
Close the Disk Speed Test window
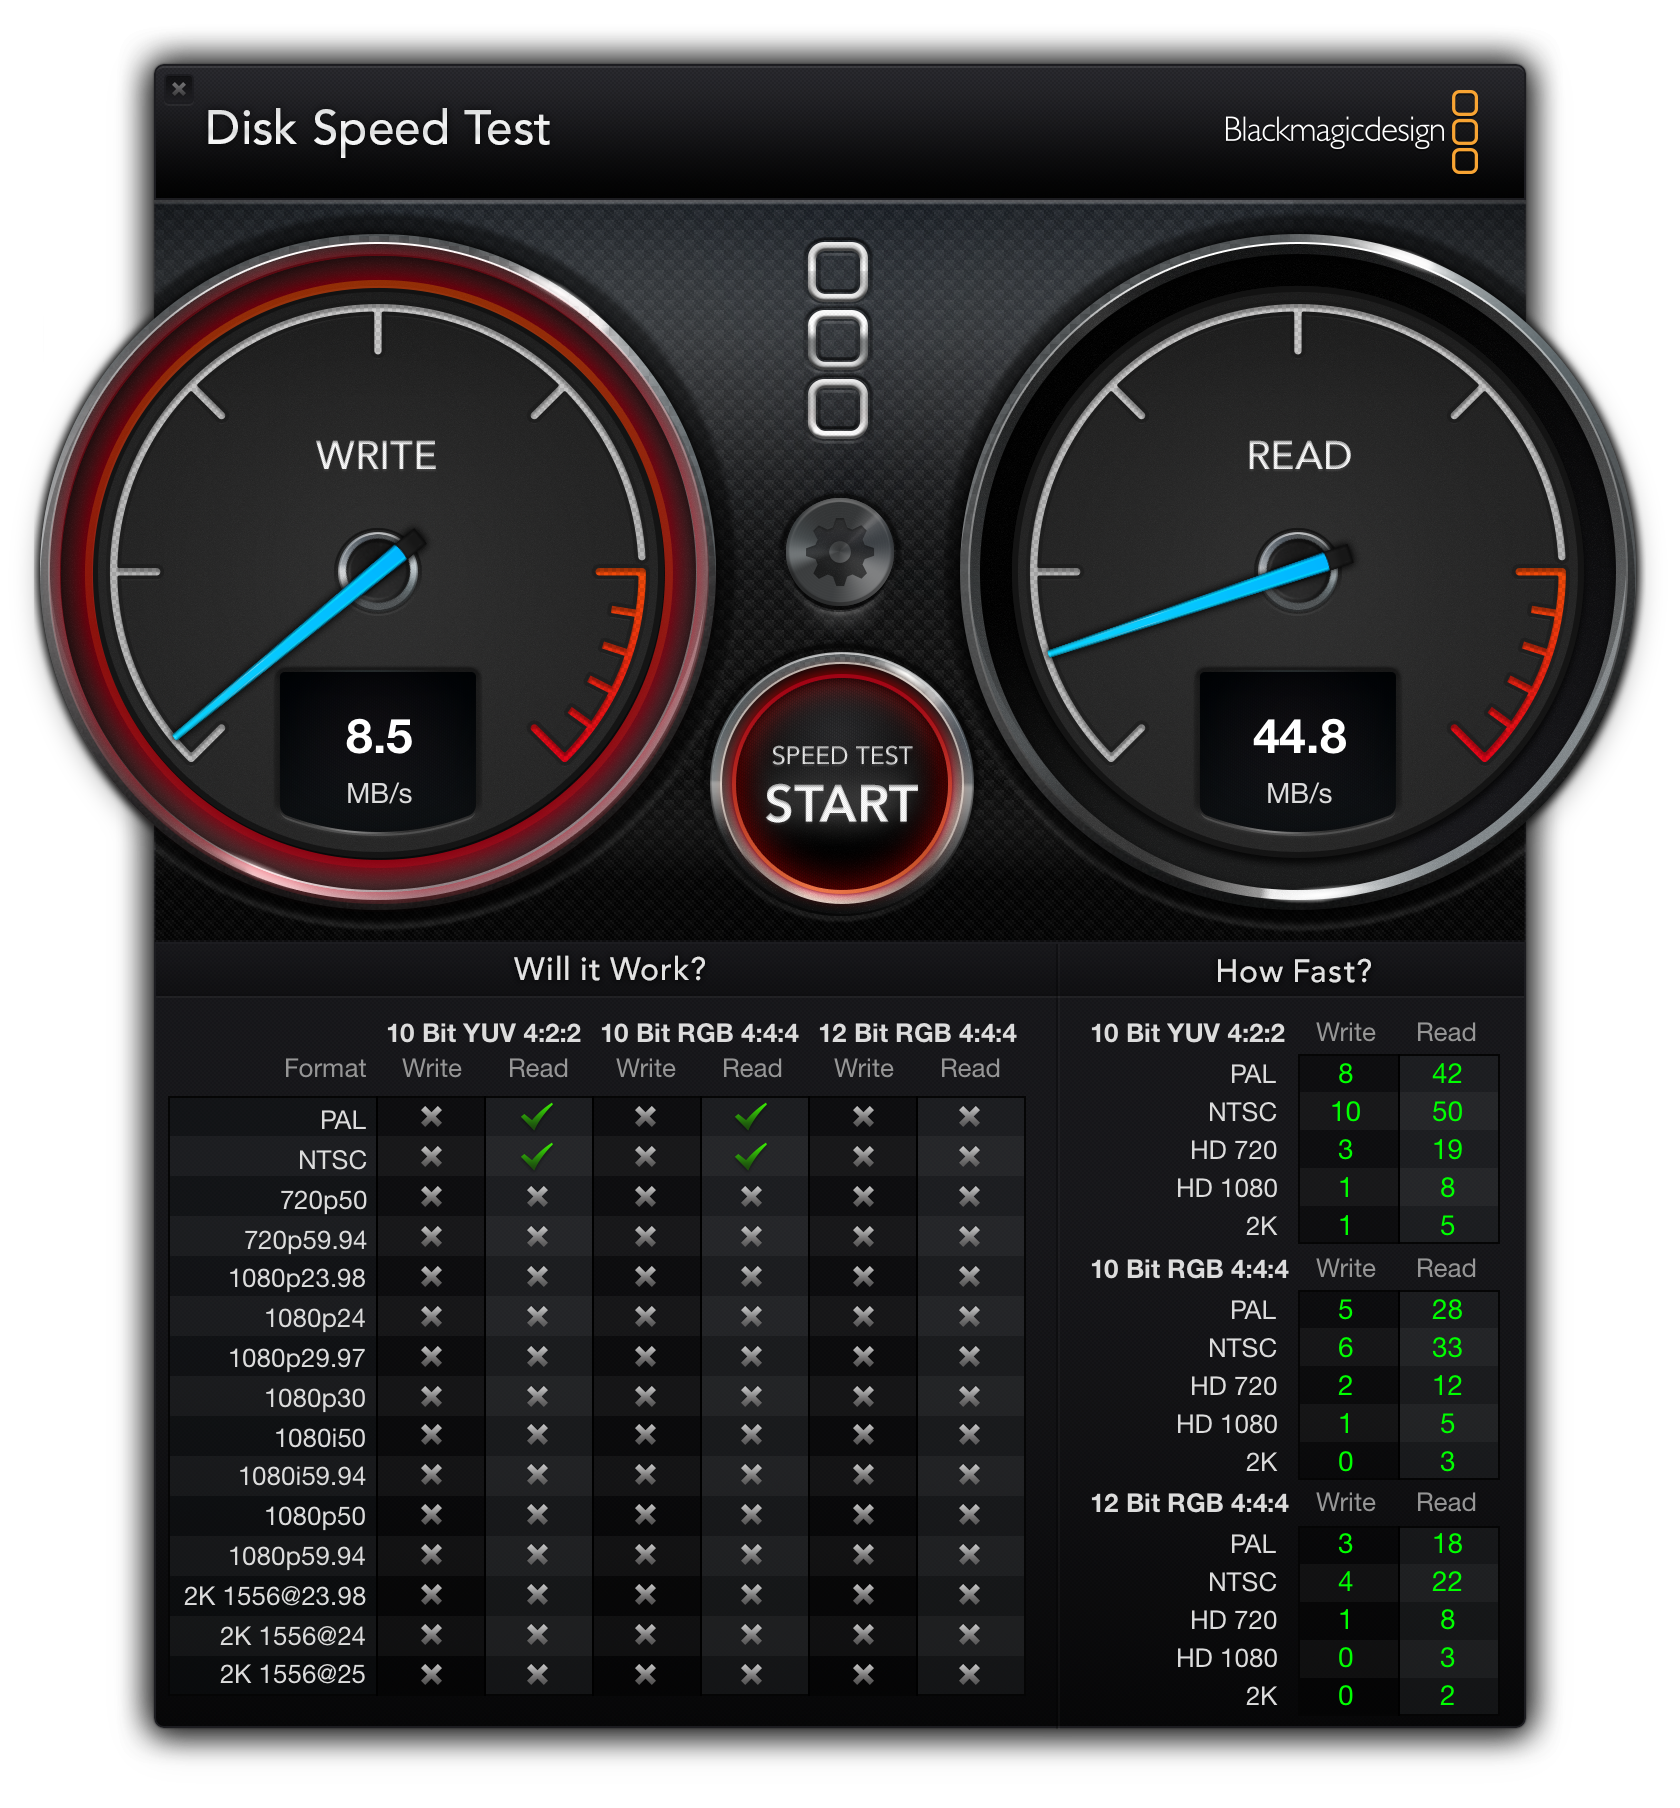179,88
